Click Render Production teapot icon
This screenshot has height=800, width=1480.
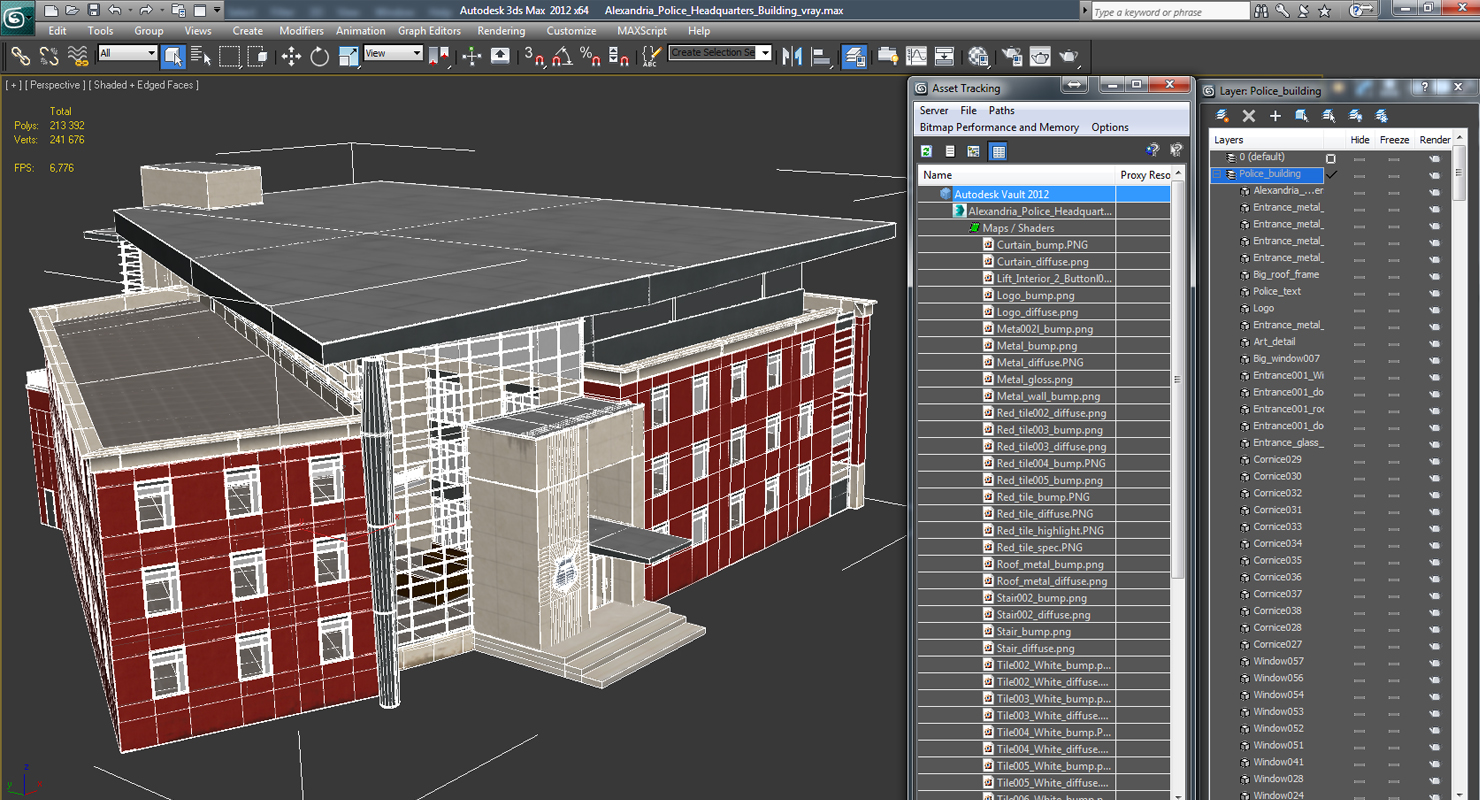[1069, 56]
